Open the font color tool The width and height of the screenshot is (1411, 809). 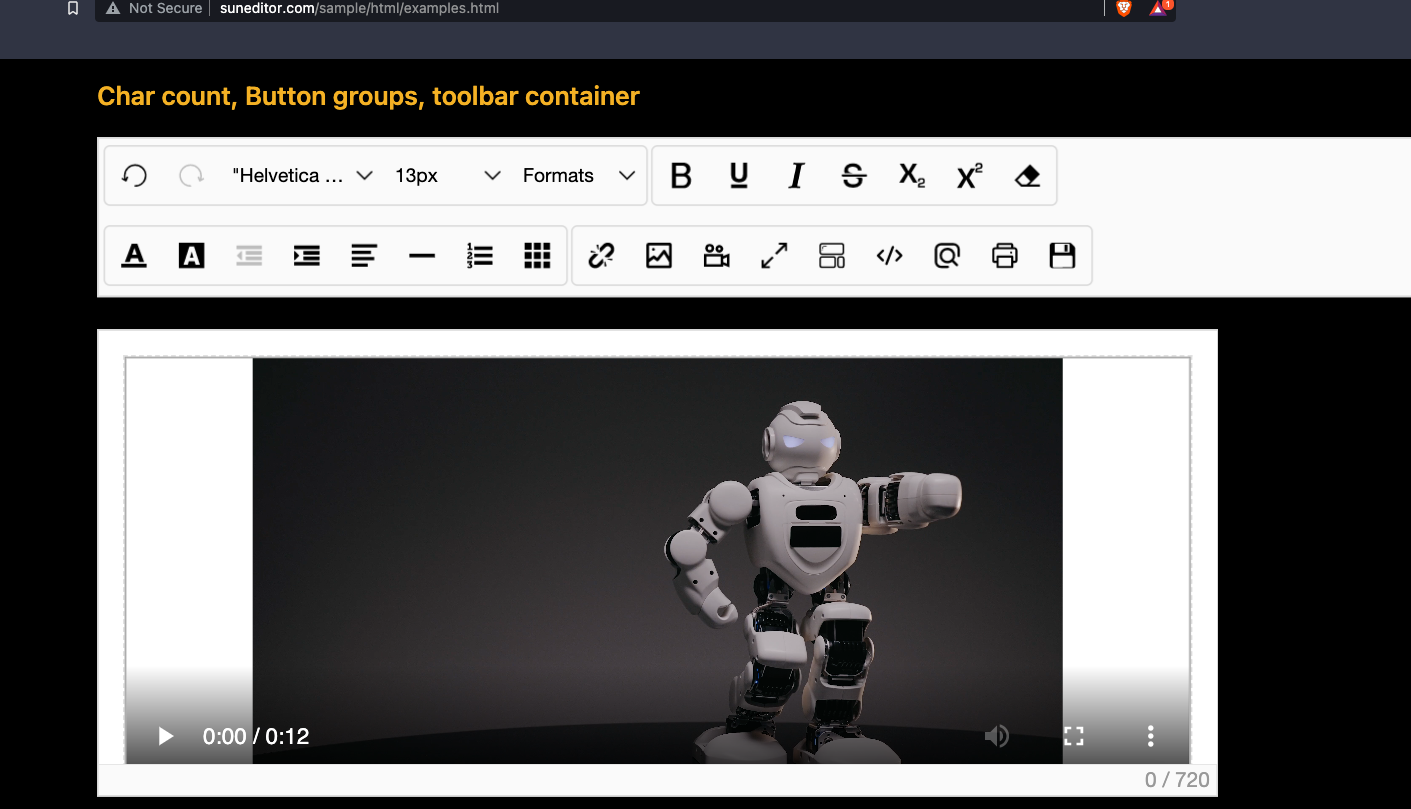coord(134,255)
